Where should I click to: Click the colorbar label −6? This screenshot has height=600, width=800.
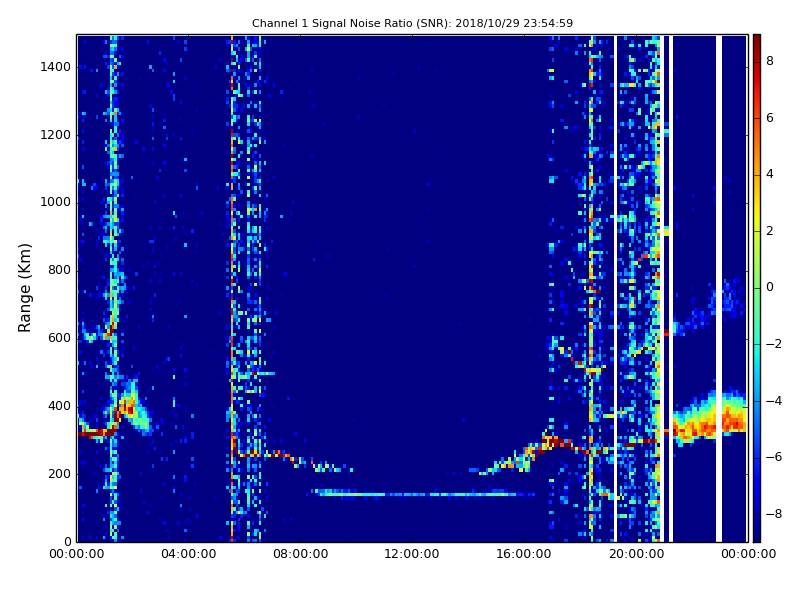[x=774, y=457]
